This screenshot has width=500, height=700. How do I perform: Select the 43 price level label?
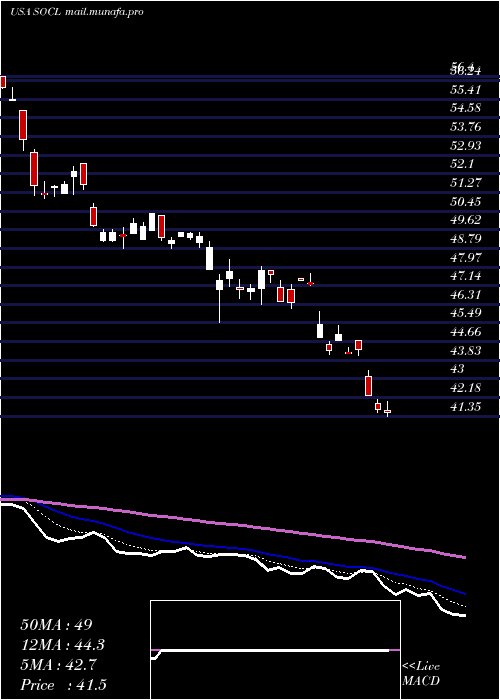[x=458, y=369]
